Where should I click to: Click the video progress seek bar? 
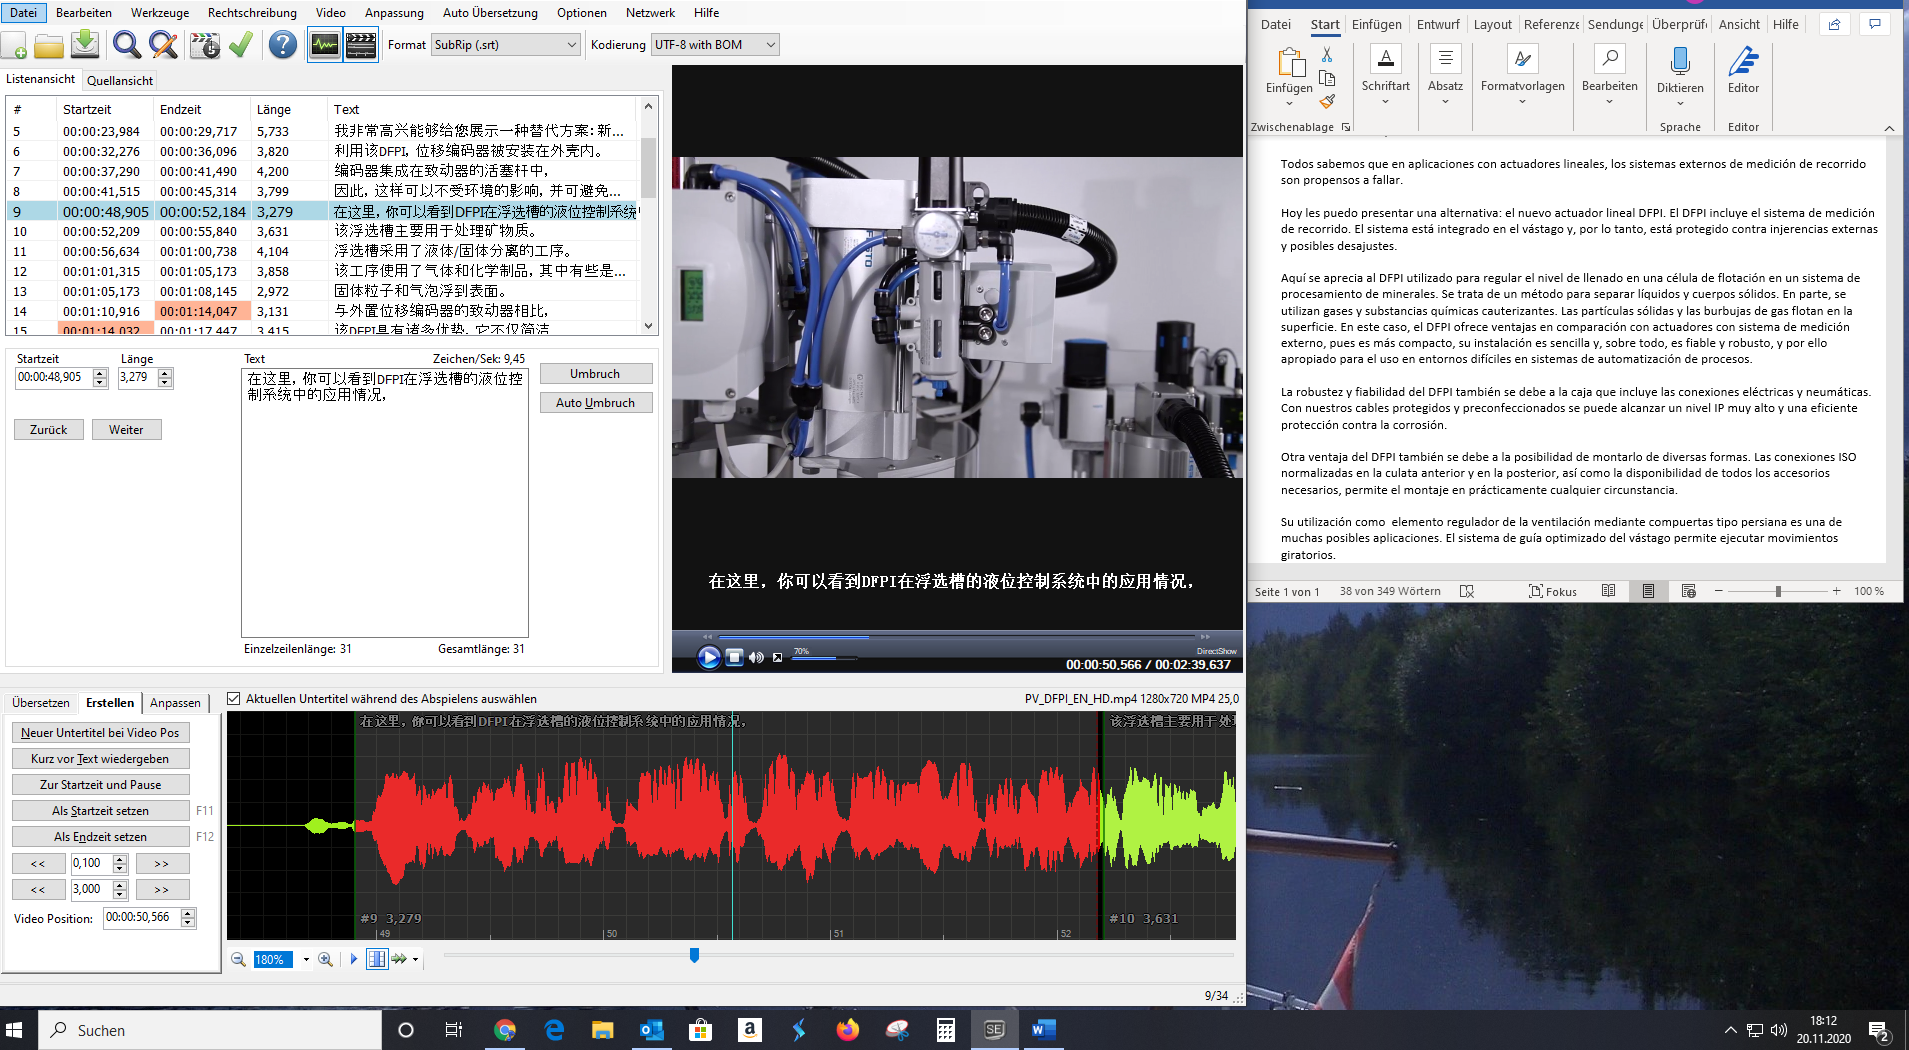tap(957, 637)
